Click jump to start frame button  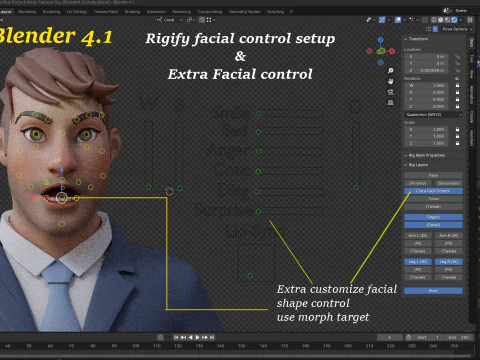tap(176, 337)
